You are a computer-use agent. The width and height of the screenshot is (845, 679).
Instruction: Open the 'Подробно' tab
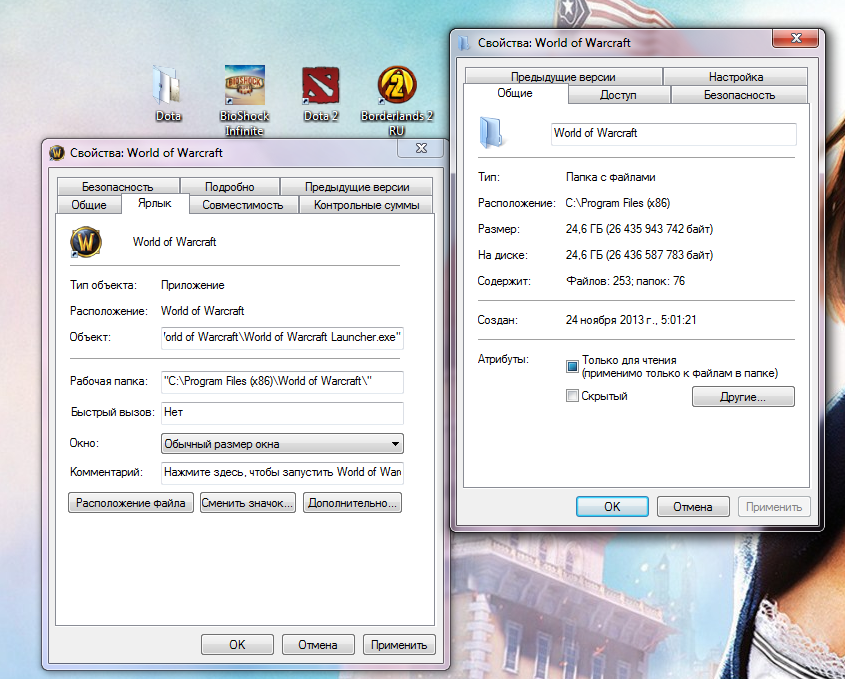[230, 186]
